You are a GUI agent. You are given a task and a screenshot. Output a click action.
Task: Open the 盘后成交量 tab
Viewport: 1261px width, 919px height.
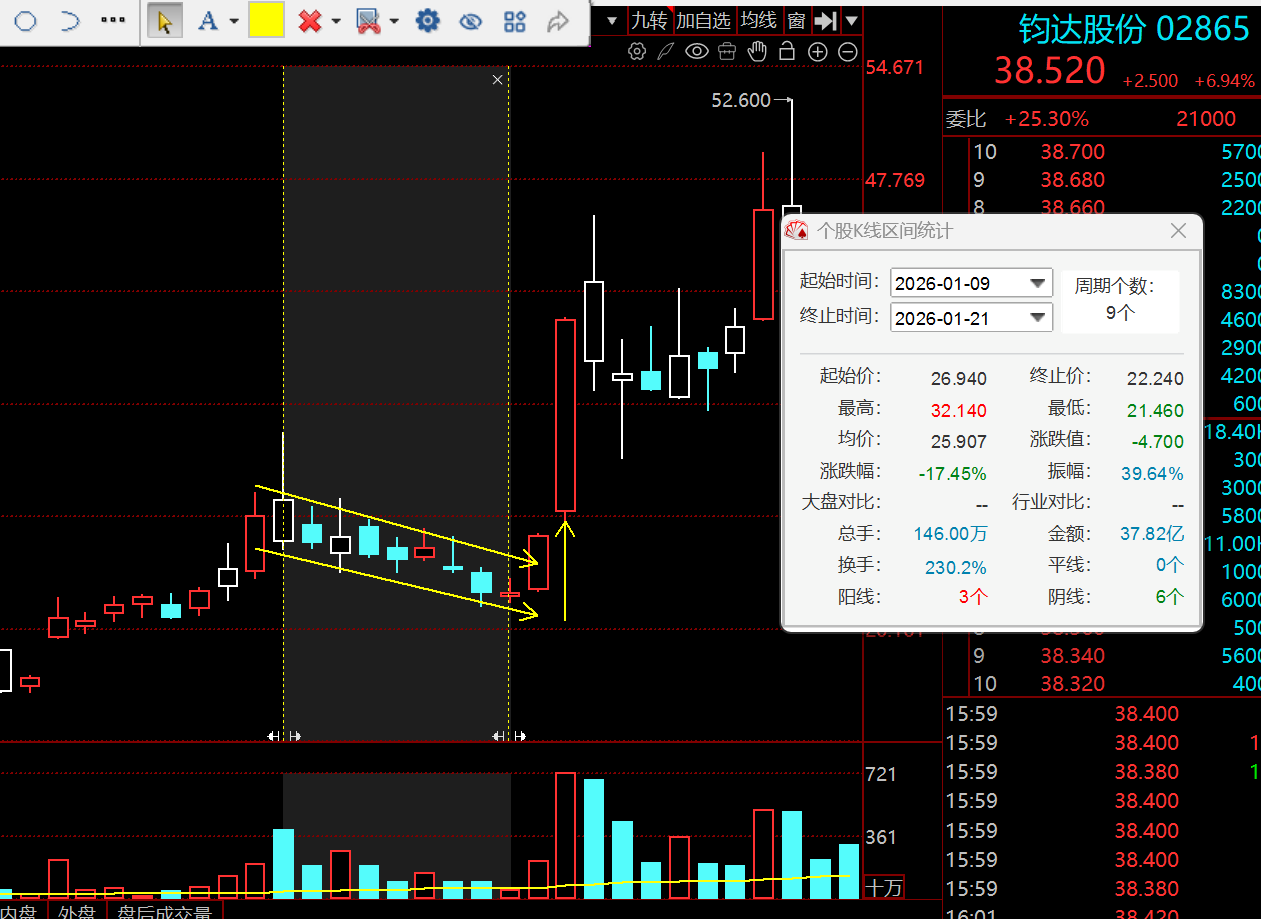(164, 911)
